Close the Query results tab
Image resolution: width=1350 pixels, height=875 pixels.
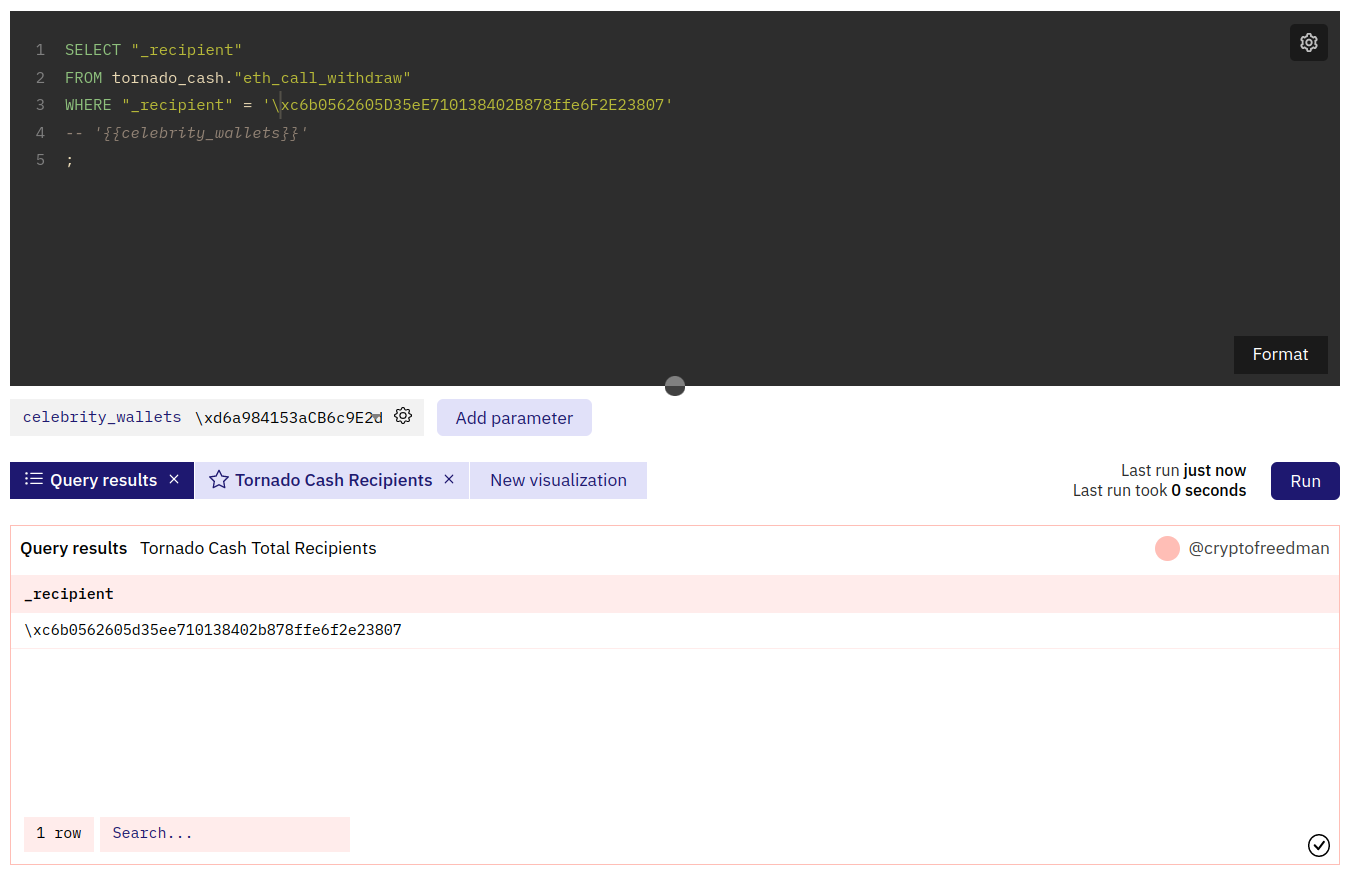174,480
